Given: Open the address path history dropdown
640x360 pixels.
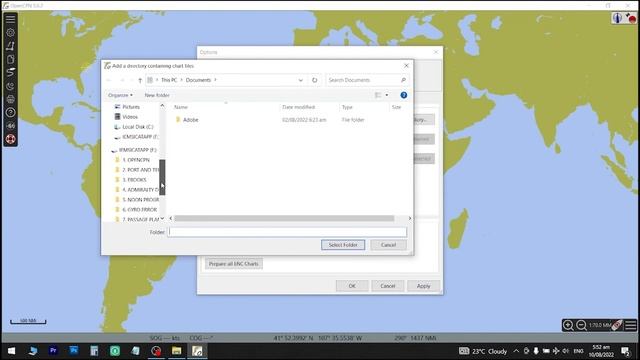Looking at the screenshot, I should coord(300,80).
